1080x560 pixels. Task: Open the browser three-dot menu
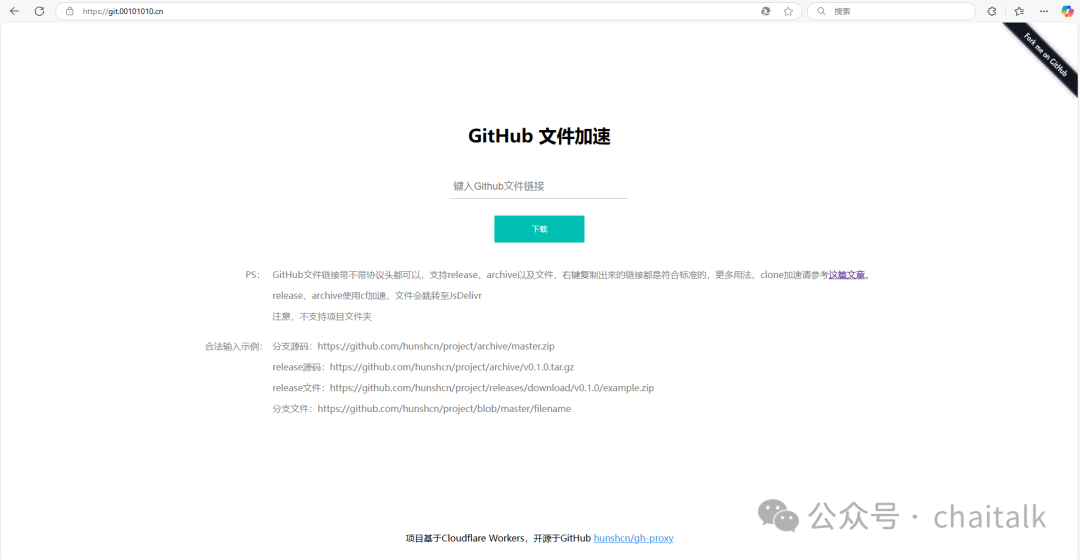[1044, 11]
